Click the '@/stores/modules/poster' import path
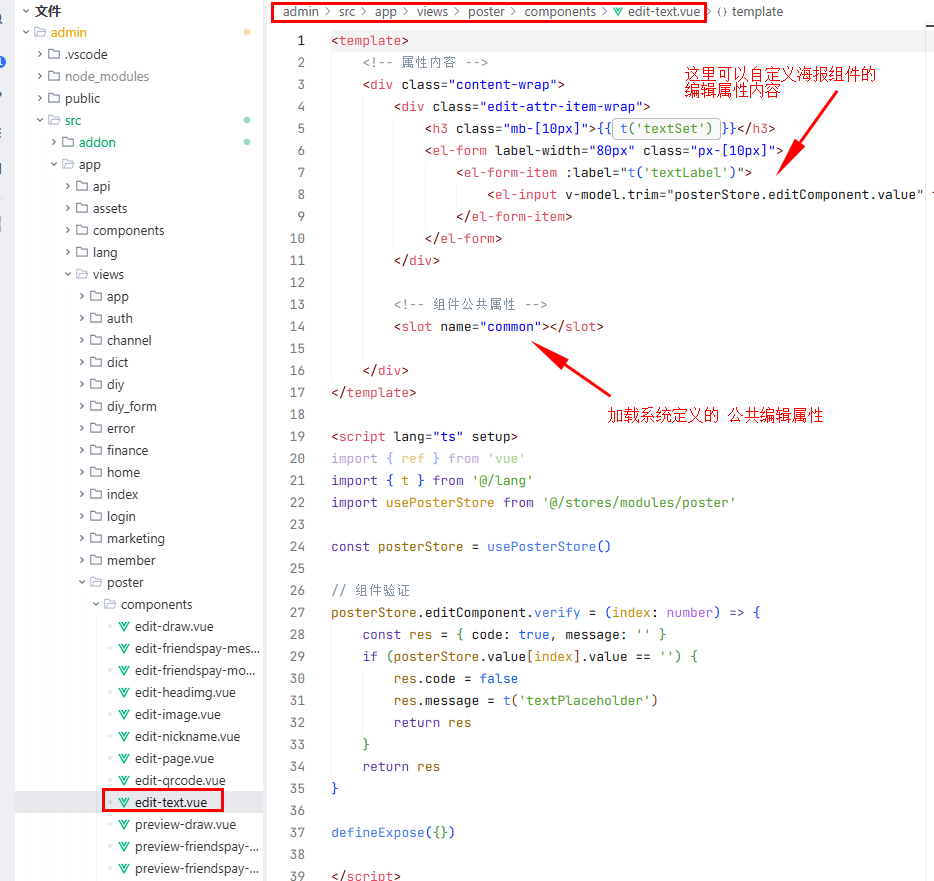 (x=639, y=503)
